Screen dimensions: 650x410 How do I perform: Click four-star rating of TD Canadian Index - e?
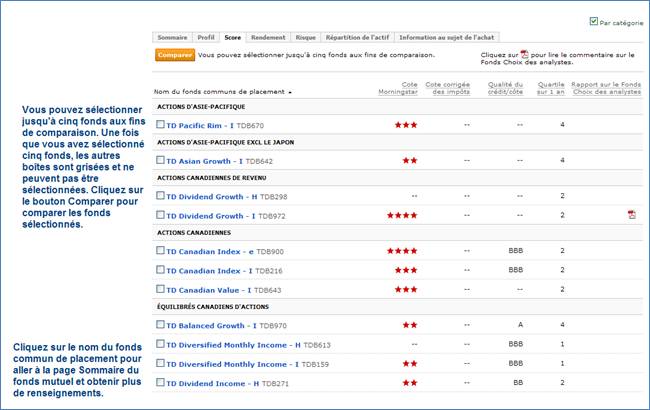pyautogui.click(x=402, y=251)
